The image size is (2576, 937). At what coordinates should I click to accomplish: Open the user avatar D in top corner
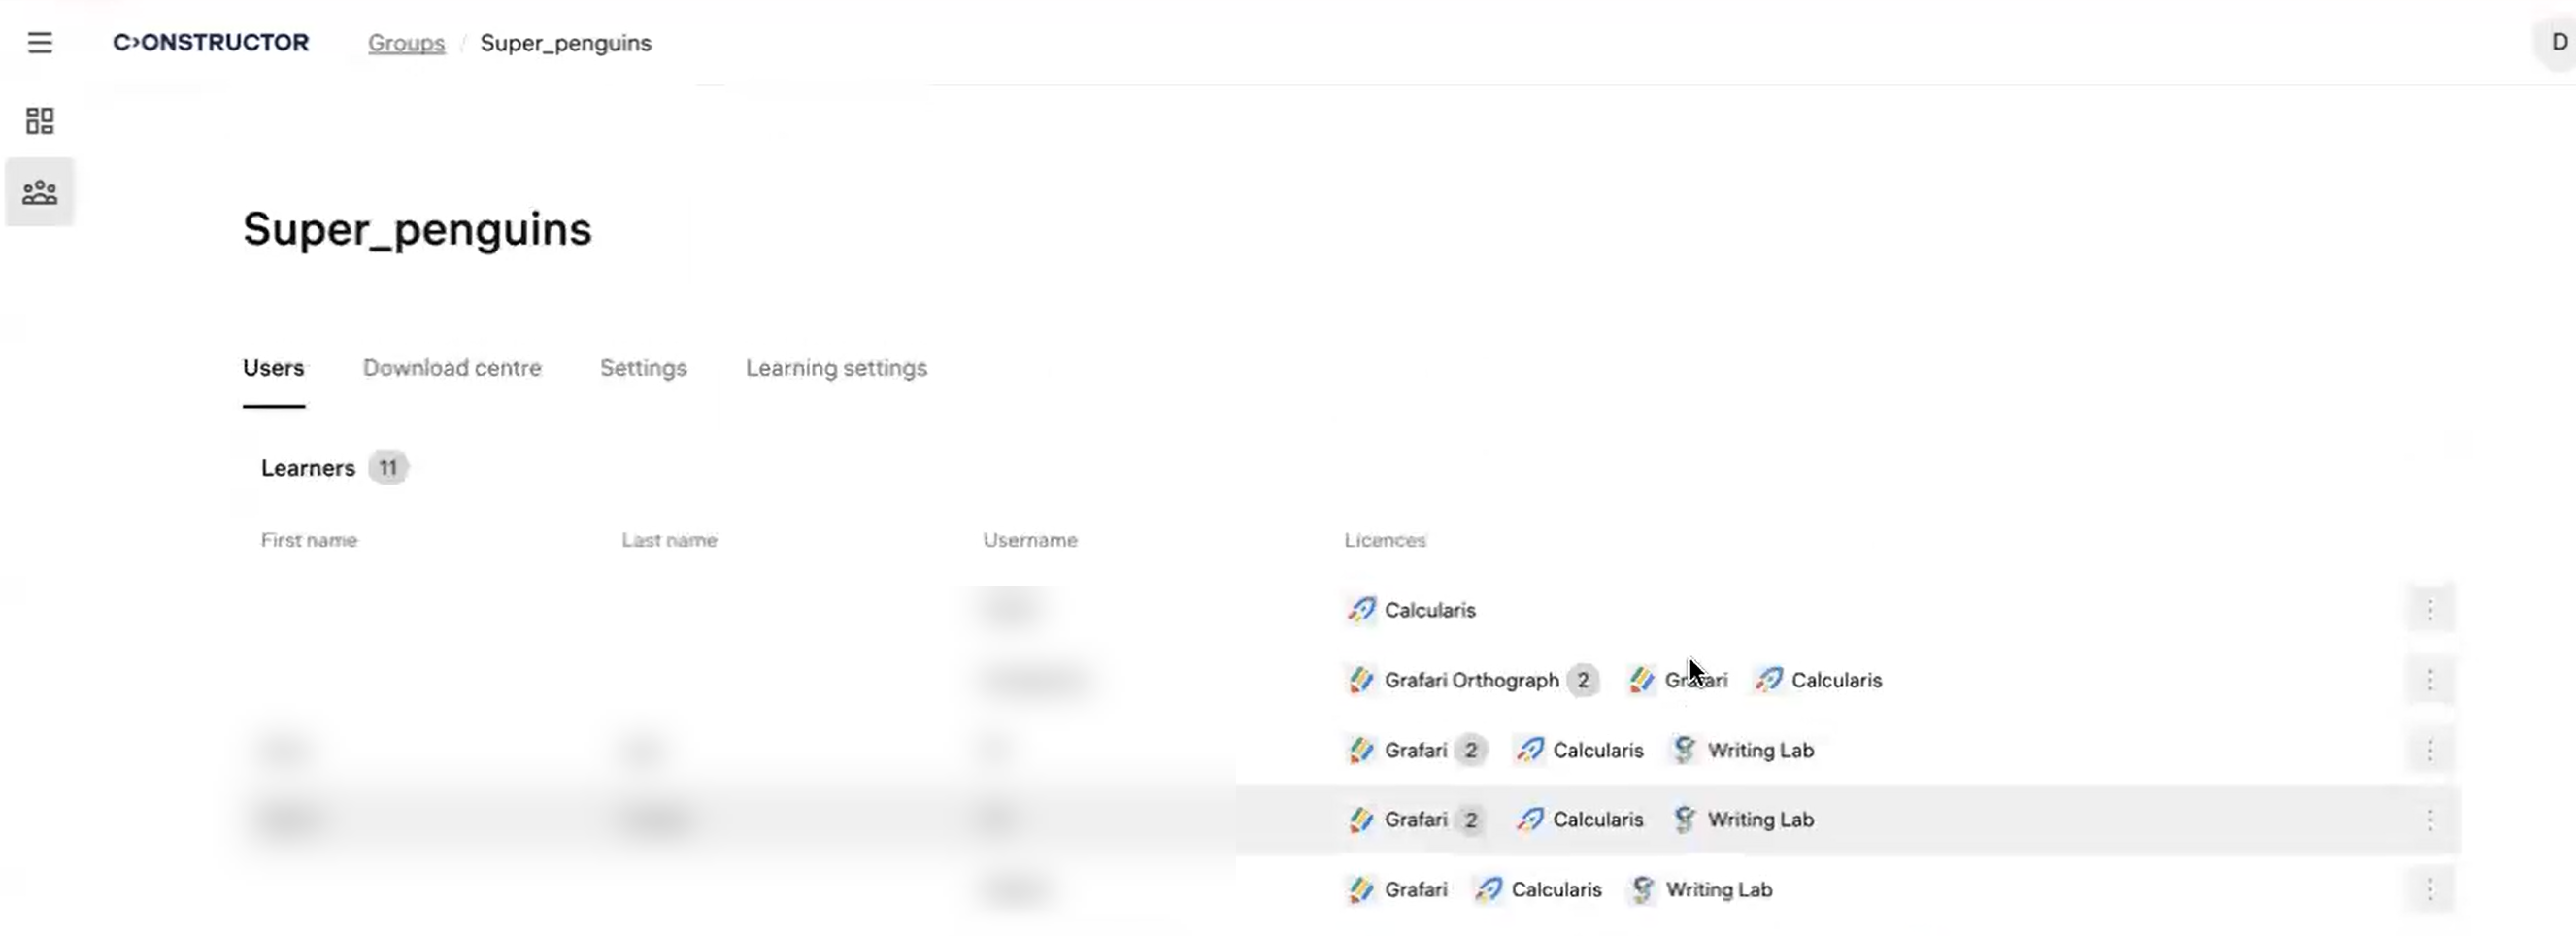[x=2558, y=43]
